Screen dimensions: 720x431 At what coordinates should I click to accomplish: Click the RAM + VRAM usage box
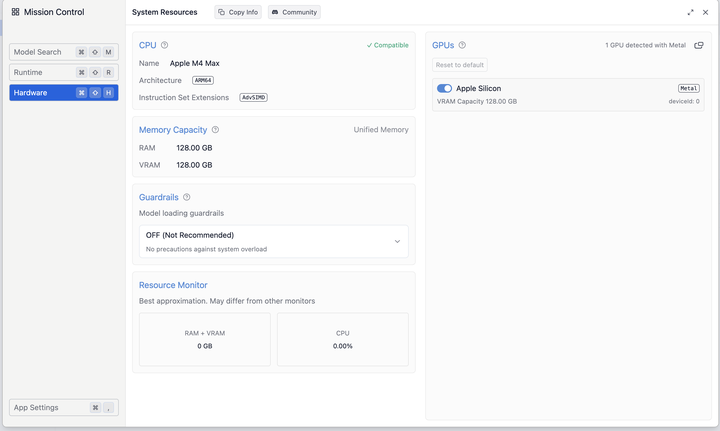pyautogui.click(x=204, y=339)
